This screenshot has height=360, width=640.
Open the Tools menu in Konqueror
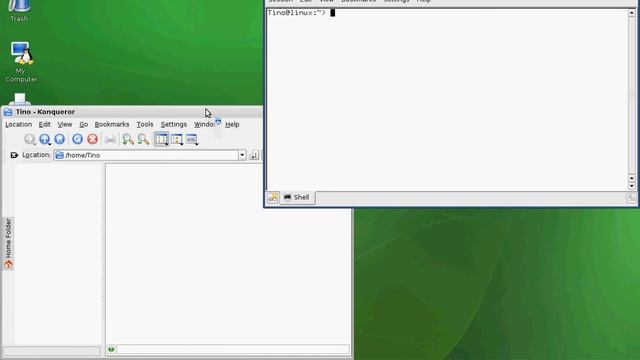145,124
